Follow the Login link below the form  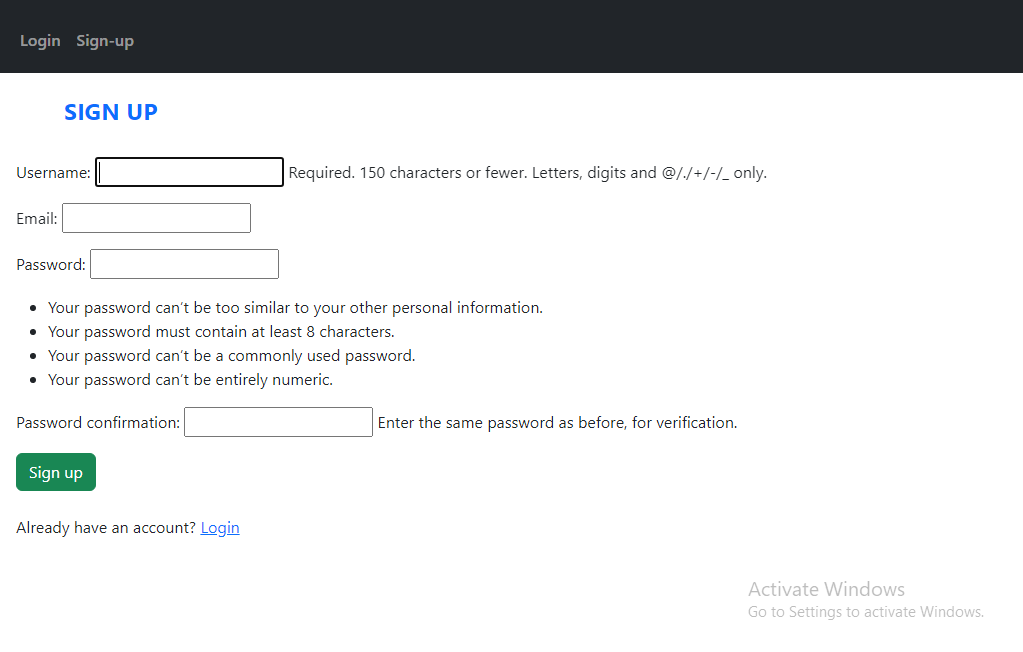pos(220,527)
